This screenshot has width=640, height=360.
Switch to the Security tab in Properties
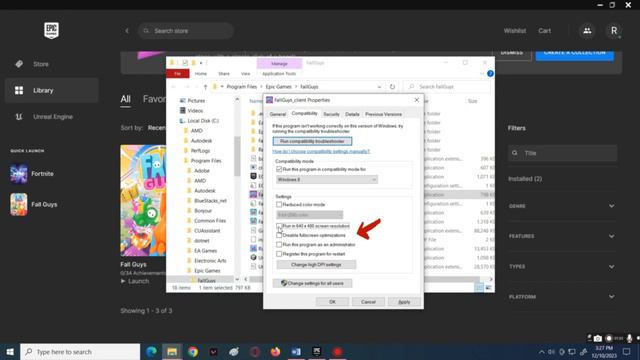(331, 114)
